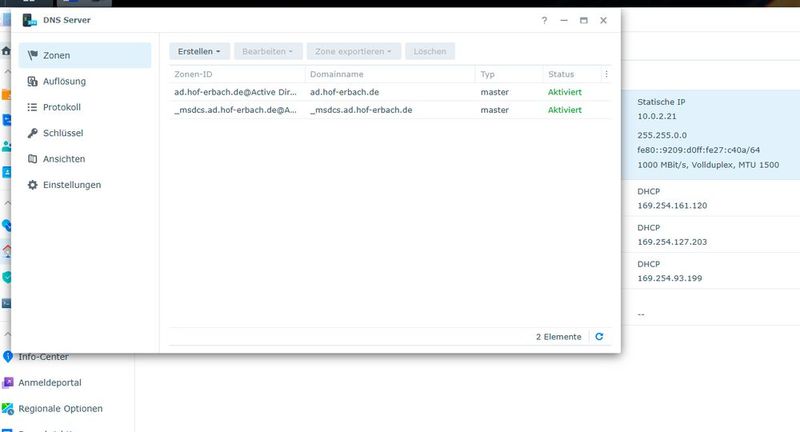Click the DNS Server app icon in title bar
This screenshot has width=800, height=432.
click(x=30, y=20)
